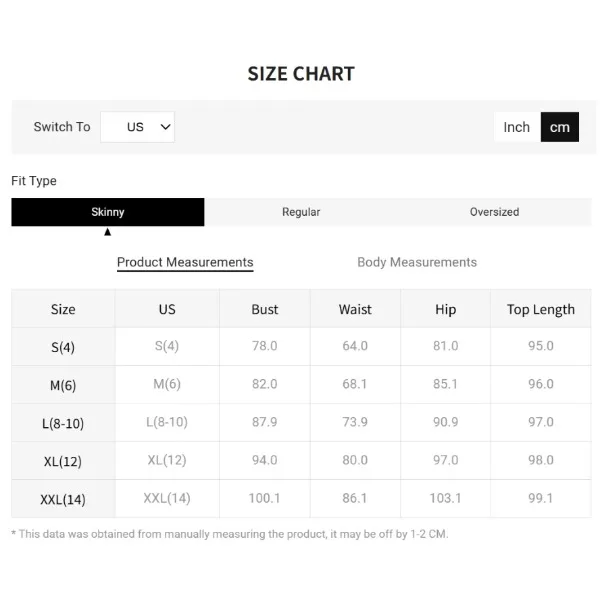Switch to Body Measurements tab
The height and width of the screenshot is (600, 600).
coord(417,262)
